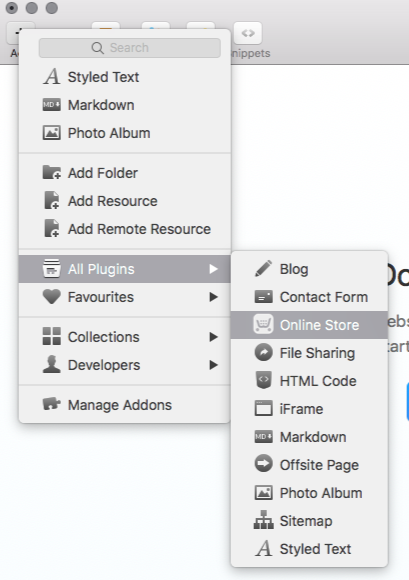Expand the Favourites submenu arrow

point(213,297)
